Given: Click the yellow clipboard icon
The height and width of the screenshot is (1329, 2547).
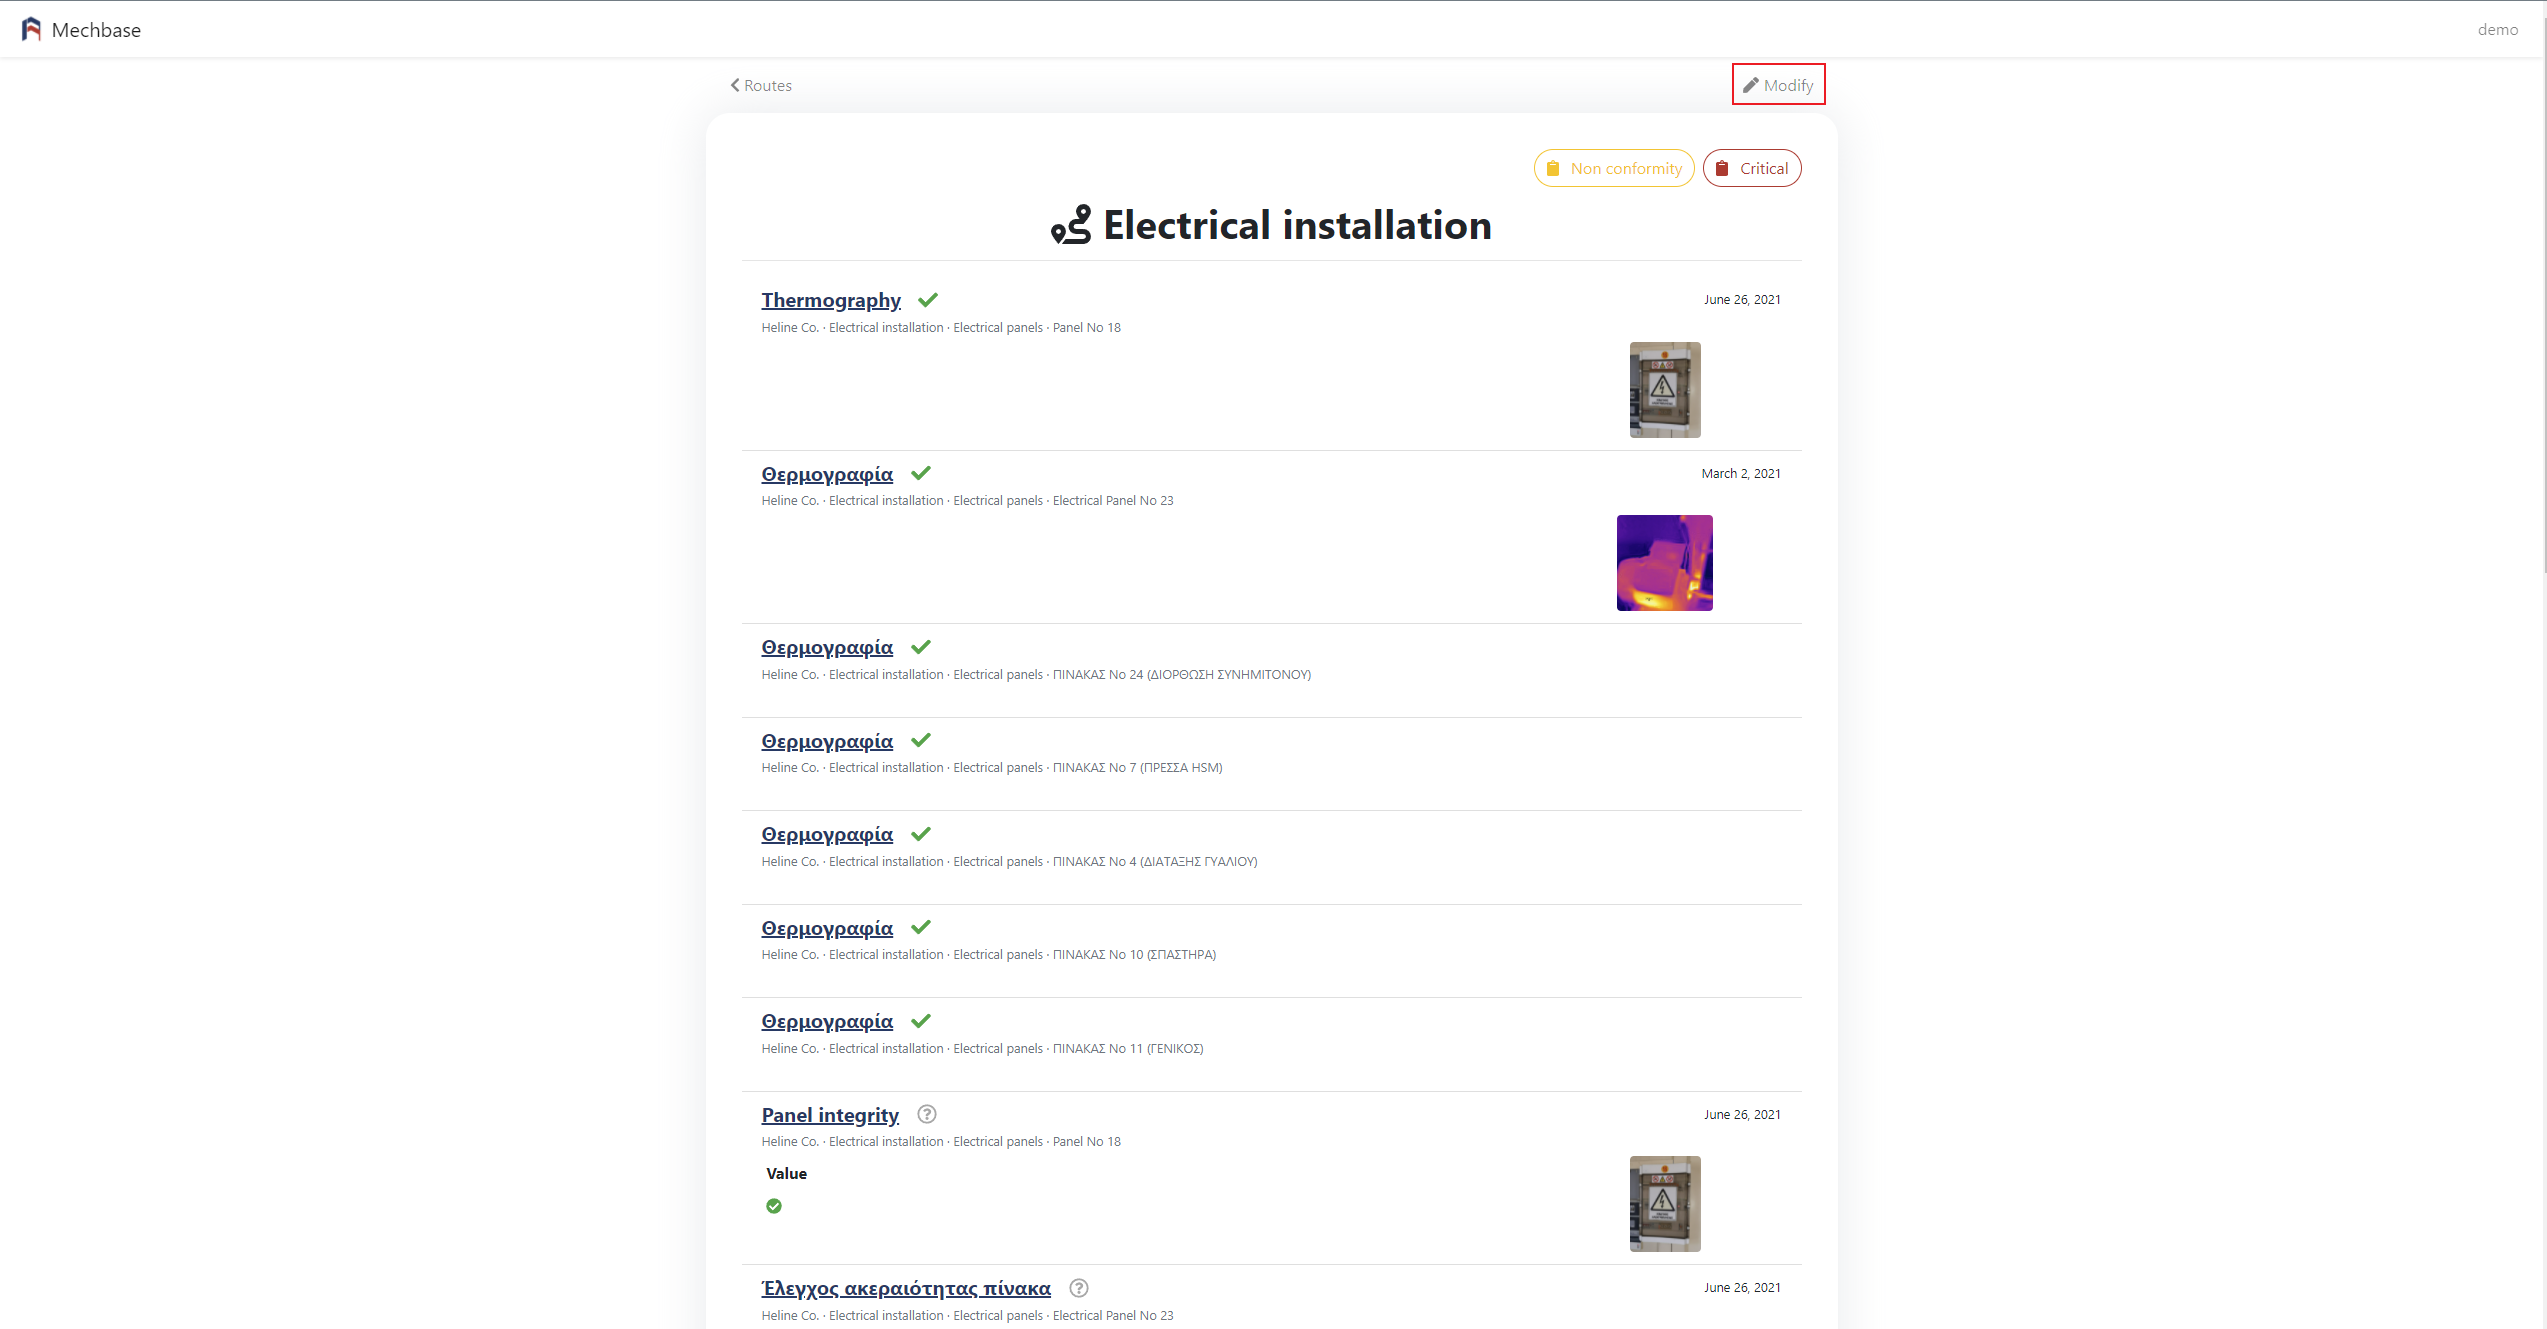Looking at the screenshot, I should 1553,169.
